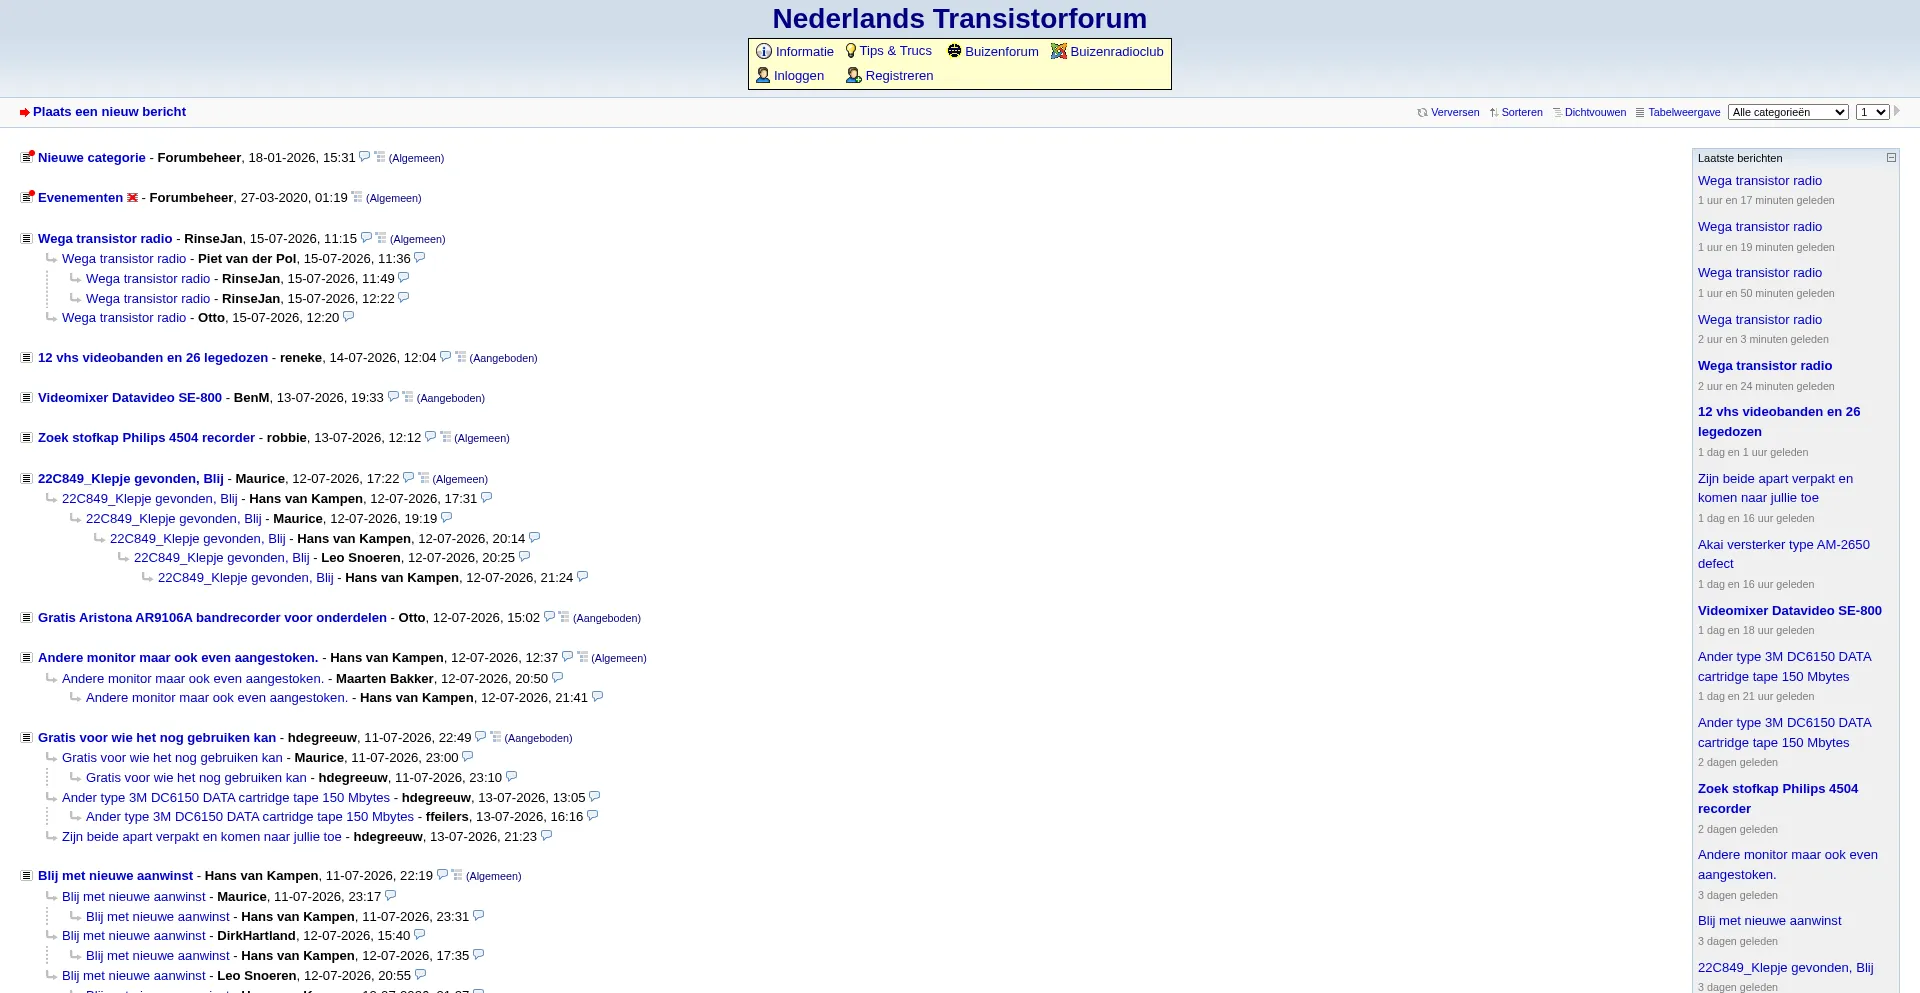This screenshot has height=993, width=1920.
Task: Click the Sorteren arrows icon
Action: [1494, 112]
